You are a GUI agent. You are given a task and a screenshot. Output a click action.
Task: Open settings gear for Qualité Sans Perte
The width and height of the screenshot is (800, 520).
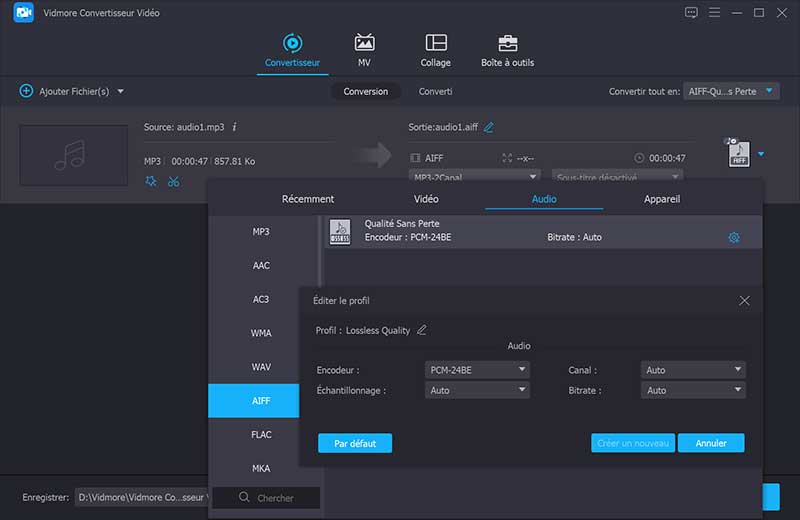pyautogui.click(x=734, y=237)
